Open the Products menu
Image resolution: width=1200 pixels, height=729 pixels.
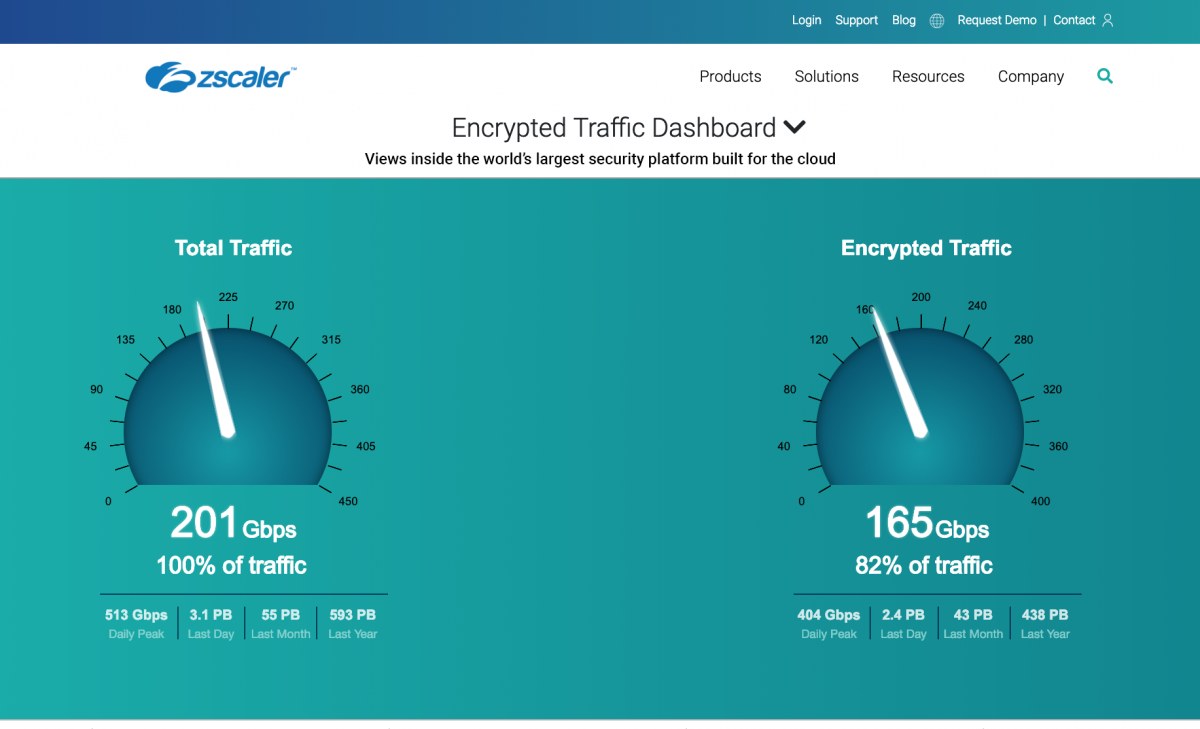730,77
